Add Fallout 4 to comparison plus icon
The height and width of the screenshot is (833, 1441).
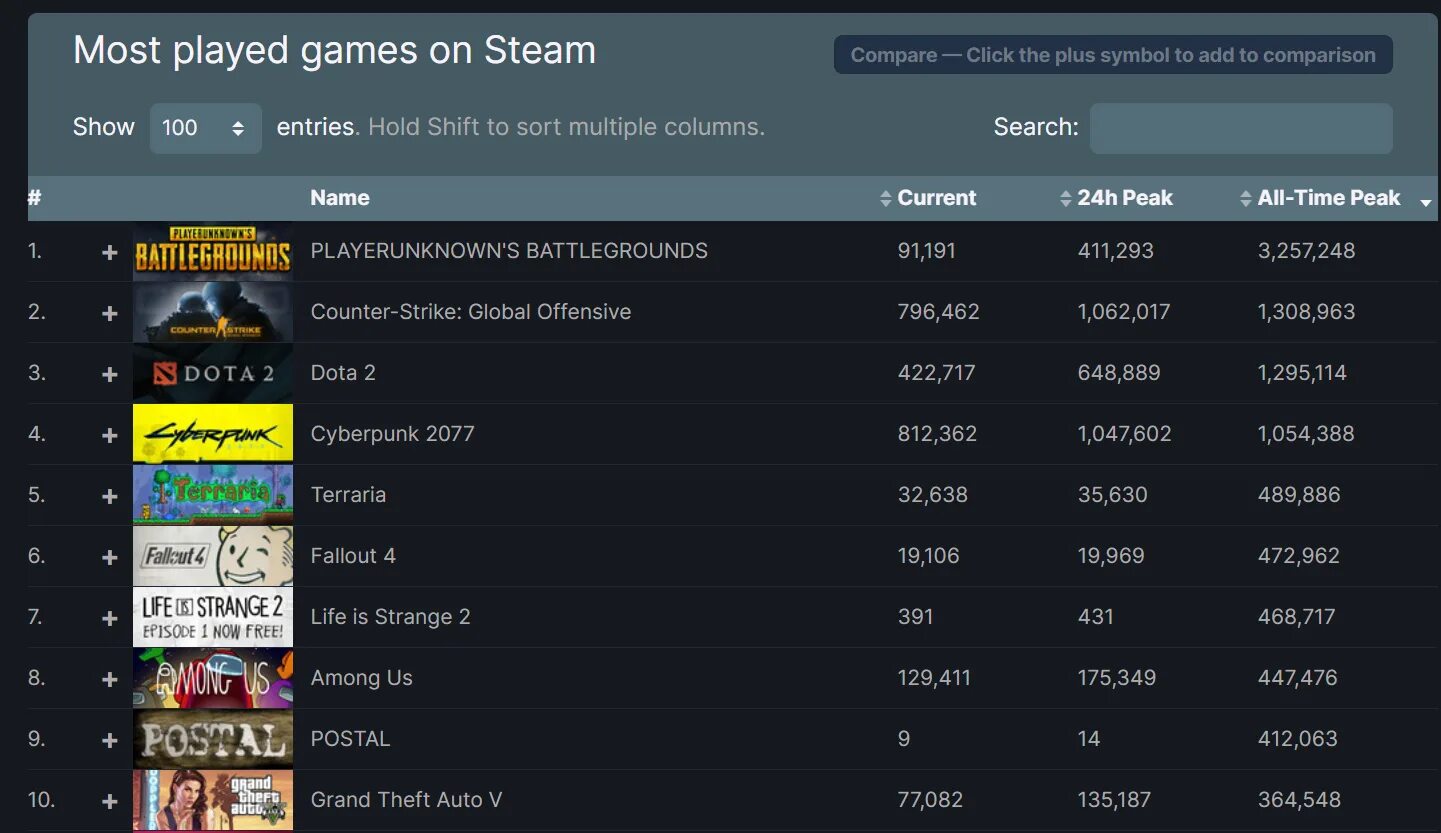point(110,558)
